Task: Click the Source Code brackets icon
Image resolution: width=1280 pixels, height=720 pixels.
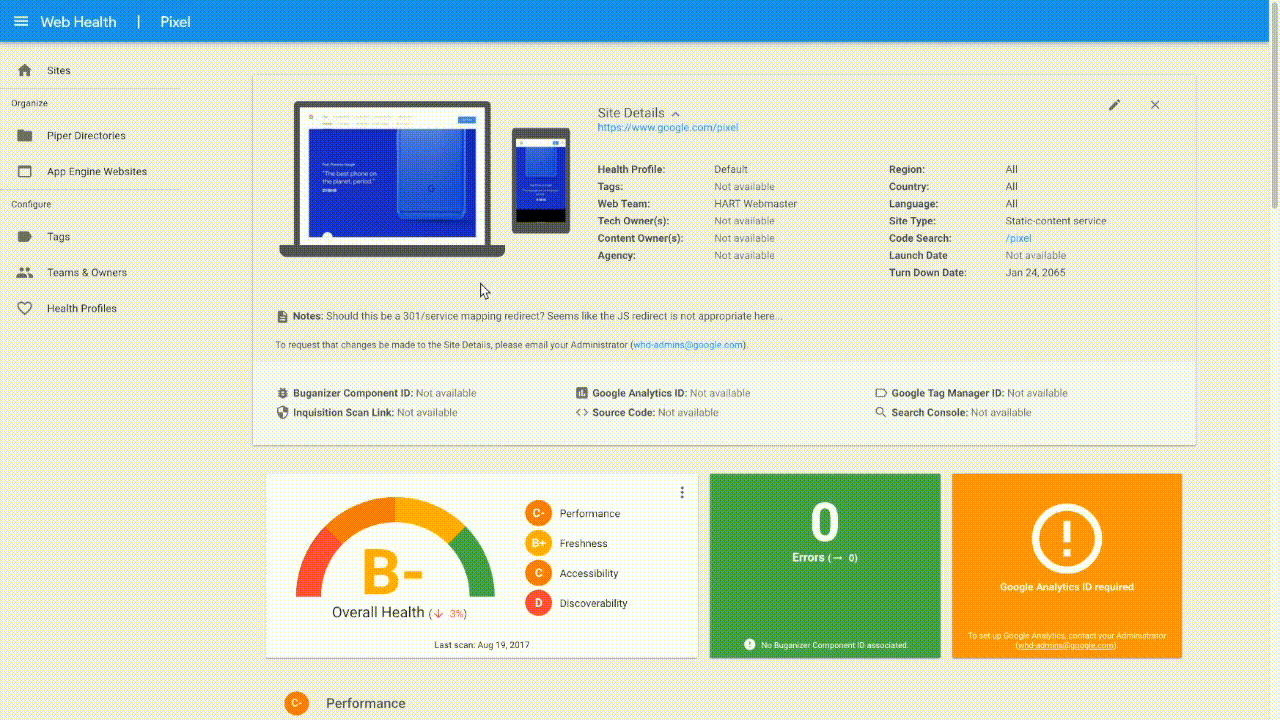Action: click(x=582, y=412)
